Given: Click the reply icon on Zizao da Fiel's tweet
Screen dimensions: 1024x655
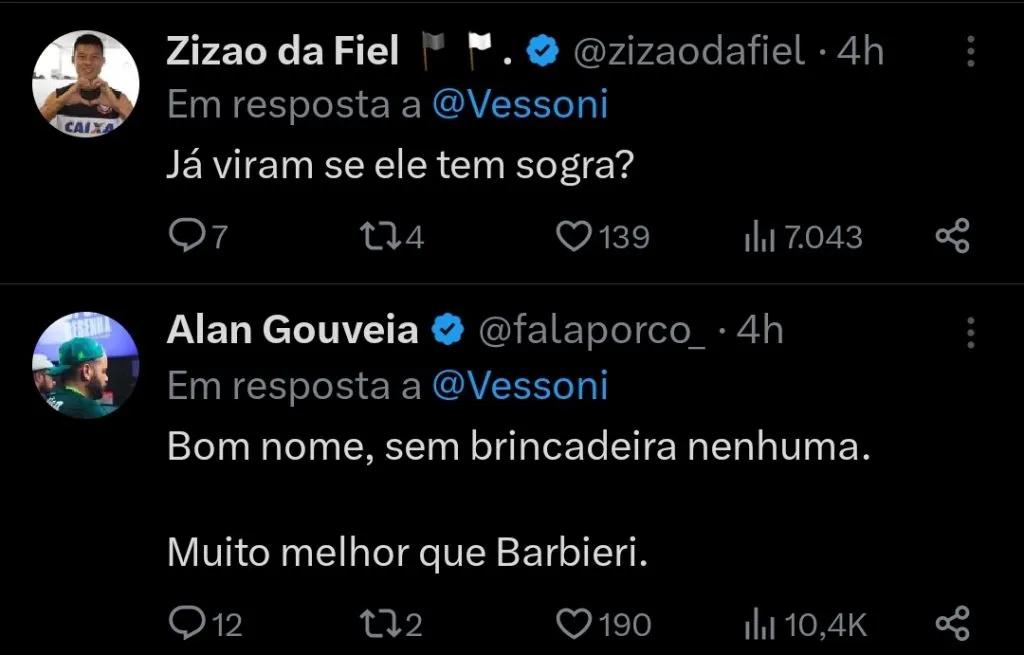Looking at the screenshot, I should tap(190, 236).
